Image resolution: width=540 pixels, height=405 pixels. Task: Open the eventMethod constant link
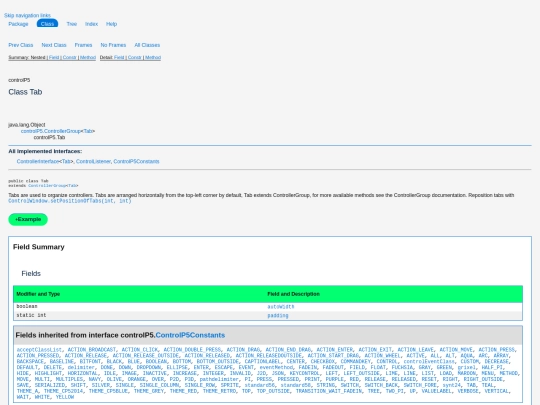click(x=276, y=367)
